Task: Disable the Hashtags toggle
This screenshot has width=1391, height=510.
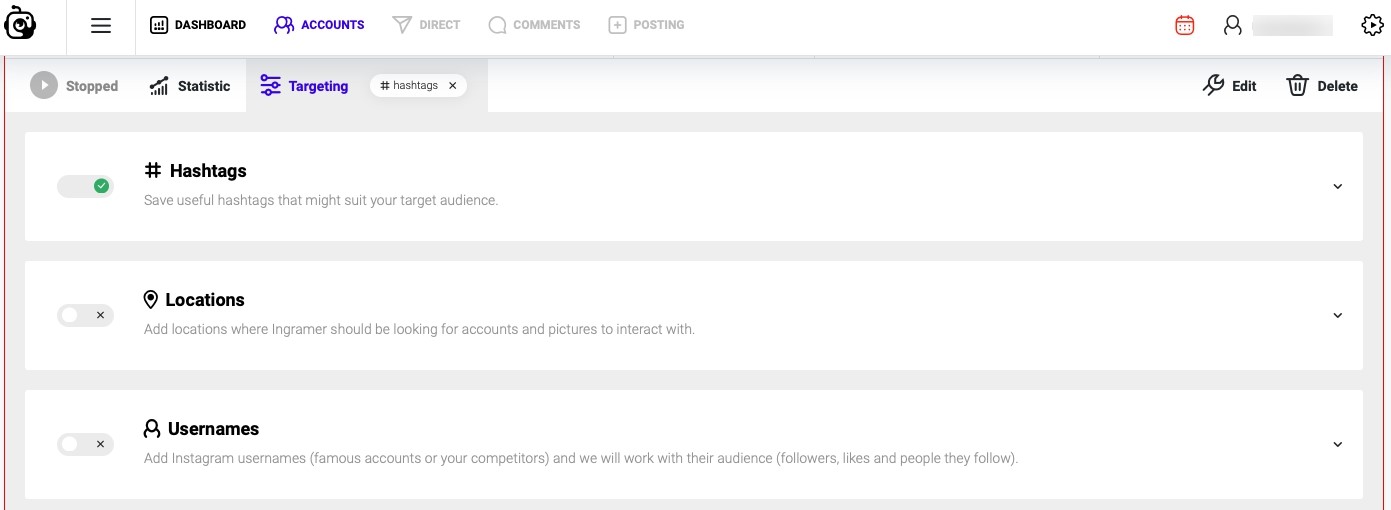Action: [86, 186]
